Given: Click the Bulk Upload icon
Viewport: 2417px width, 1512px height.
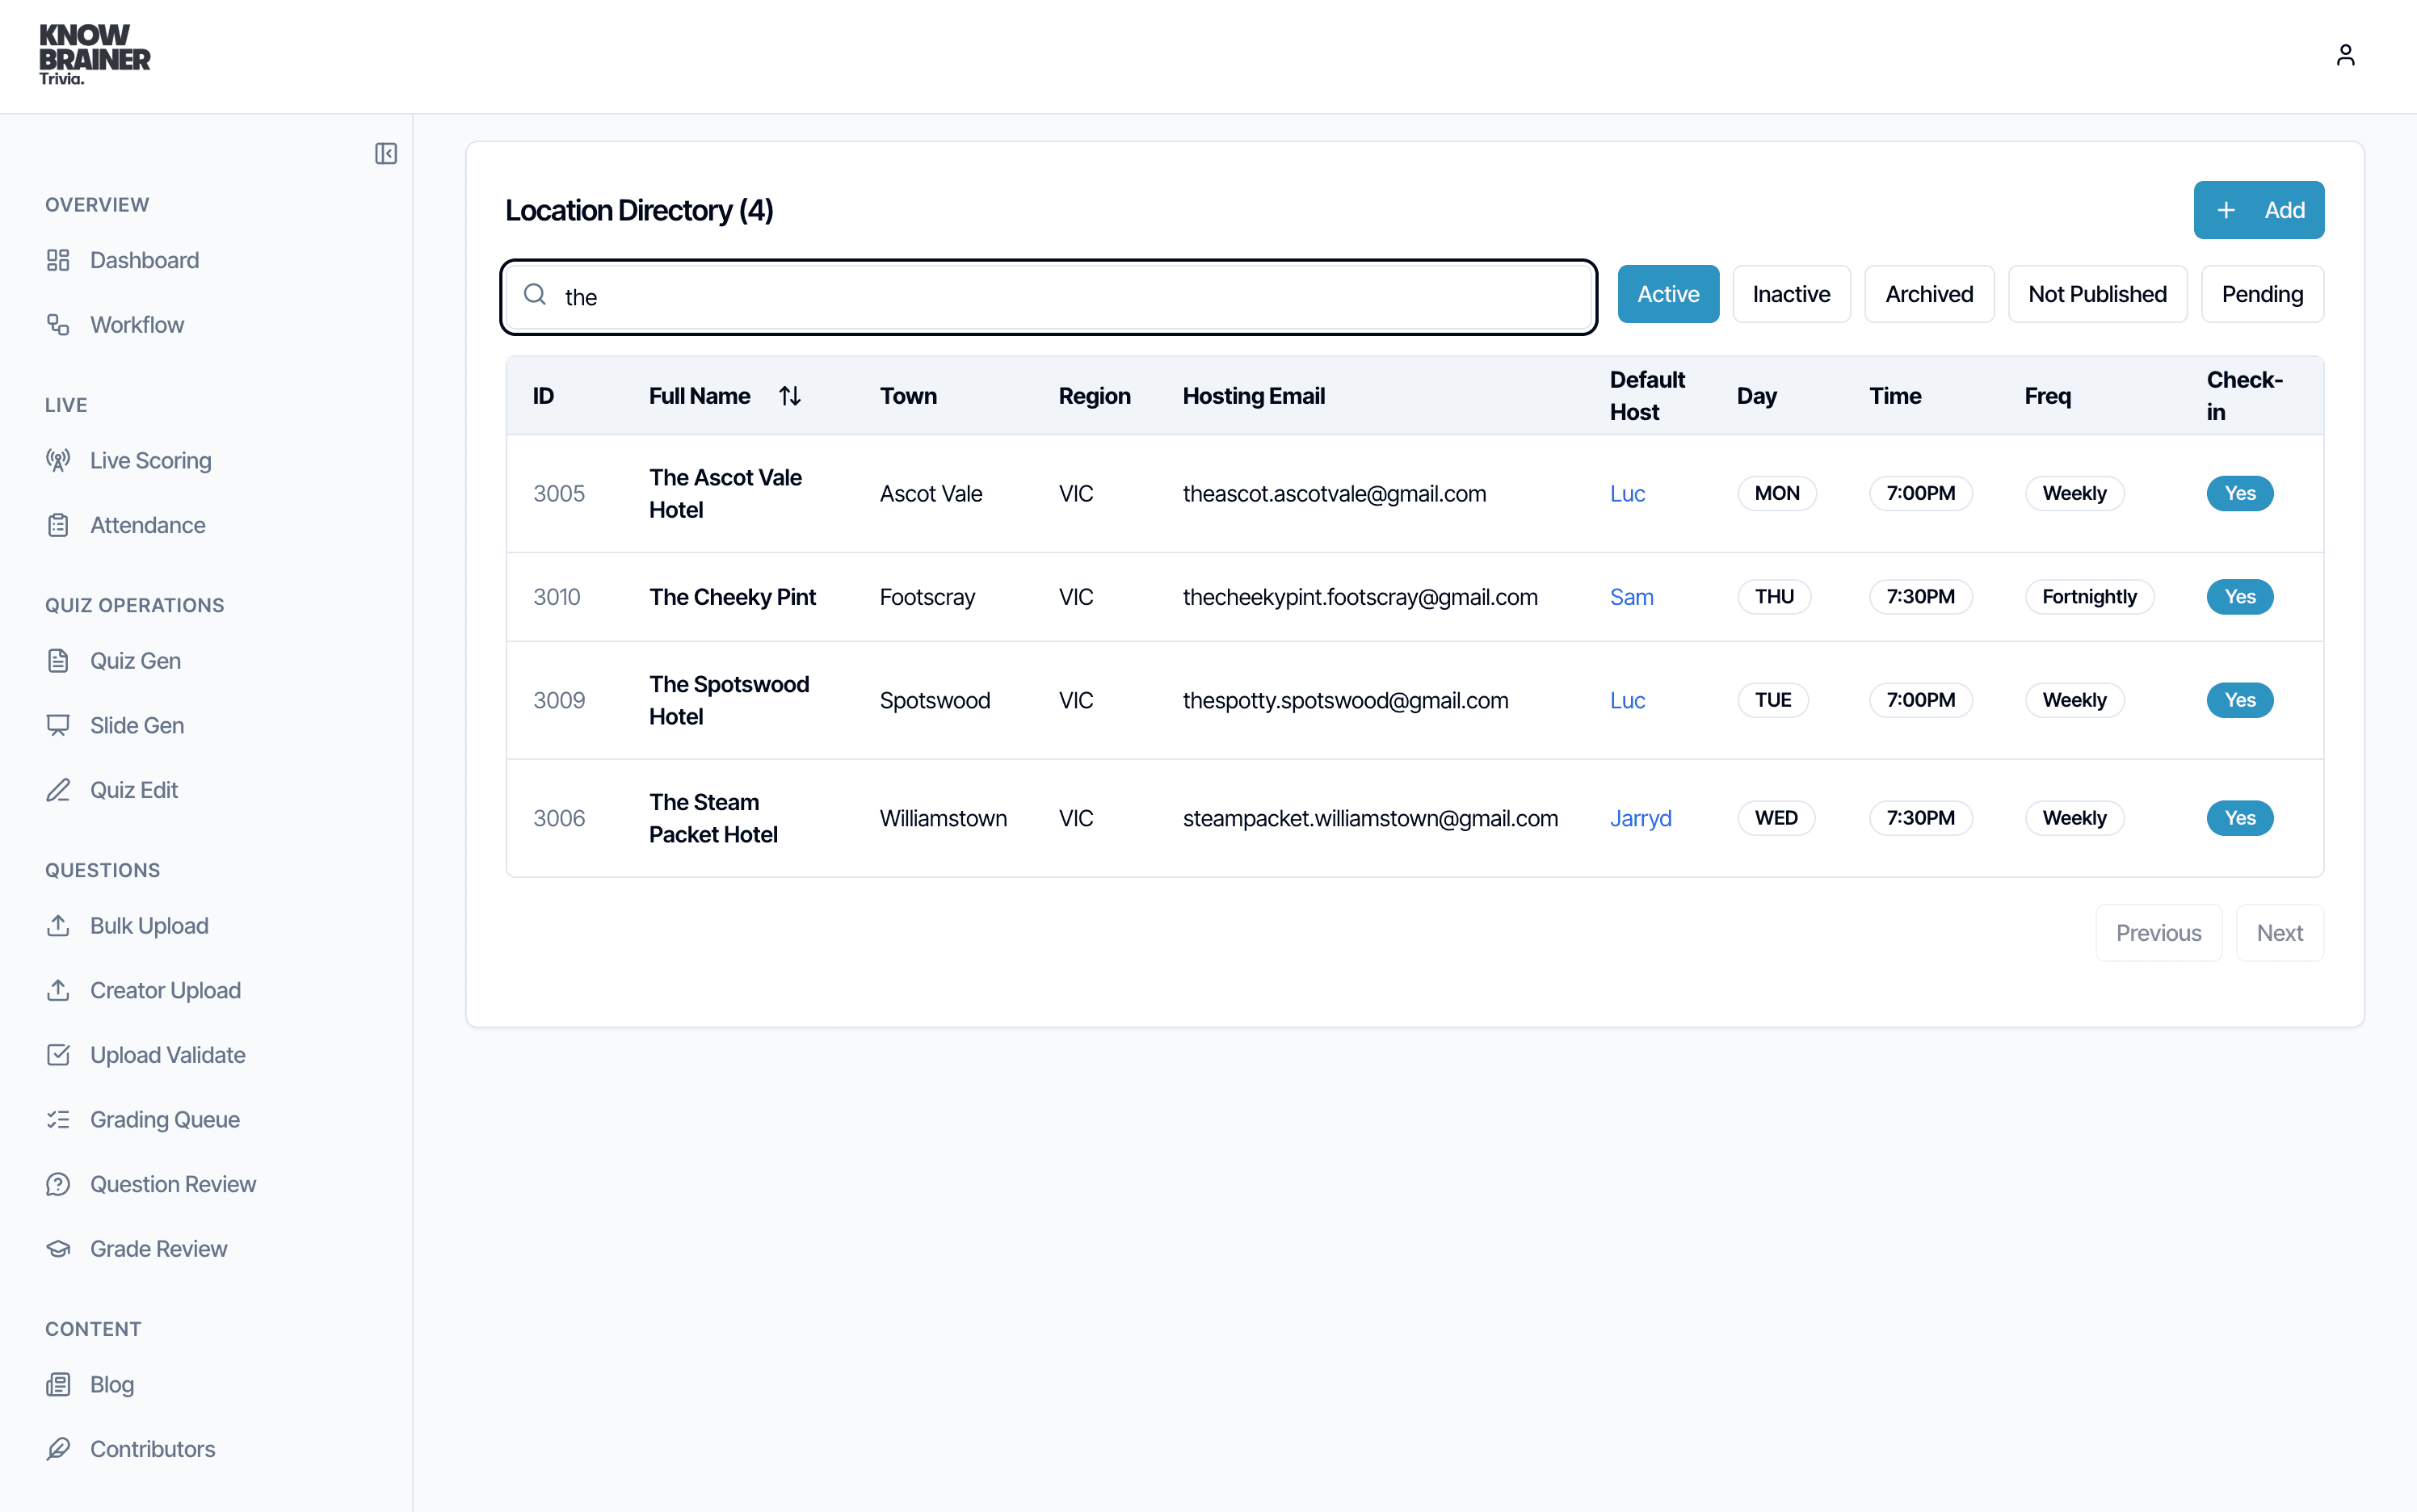Looking at the screenshot, I should (58, 926).
